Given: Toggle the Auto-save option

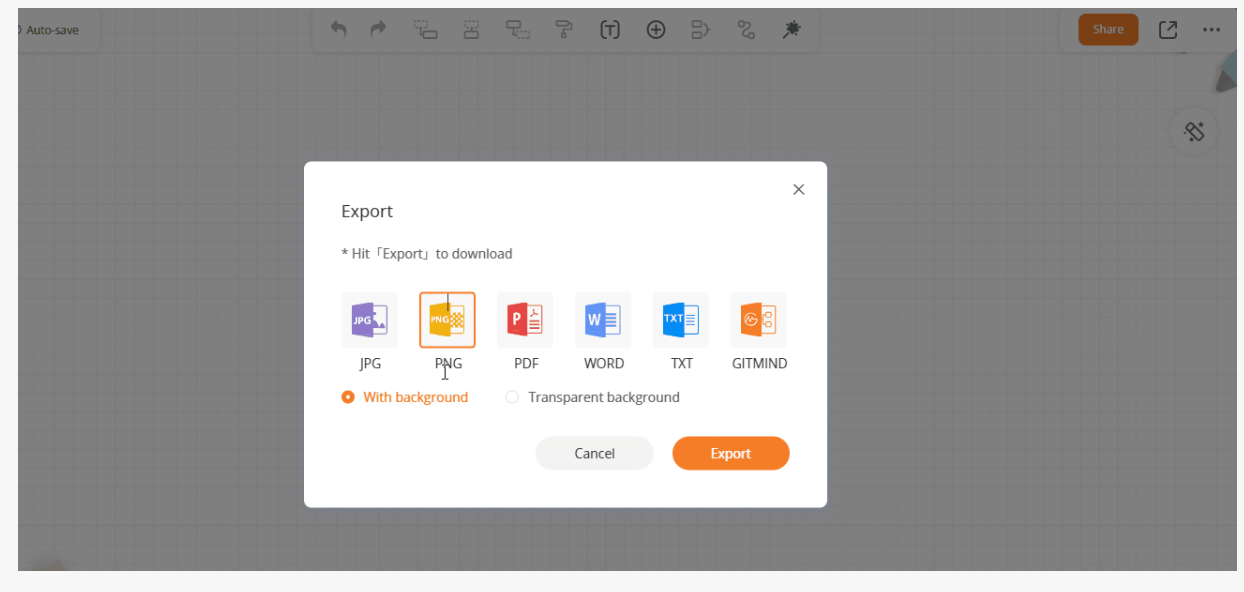Looking at the screenshot, I should (x=52, y=29).
